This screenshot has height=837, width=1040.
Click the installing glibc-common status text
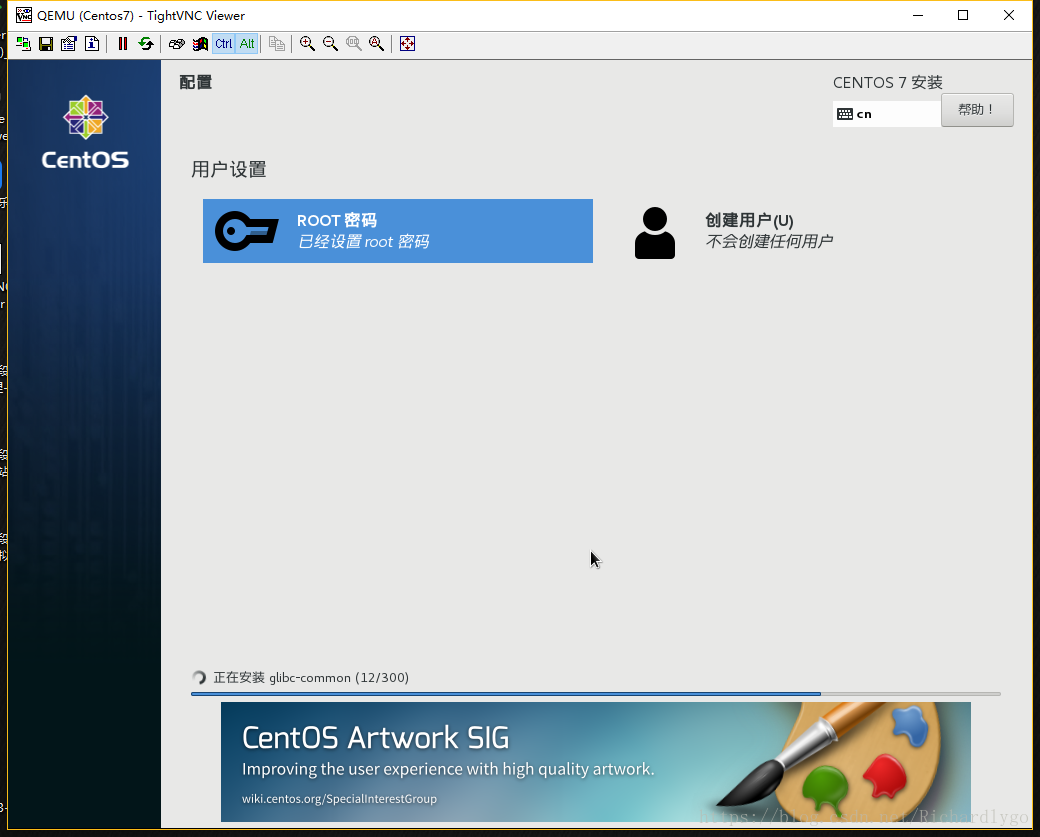pyautogui.click(x=311, y=678)
